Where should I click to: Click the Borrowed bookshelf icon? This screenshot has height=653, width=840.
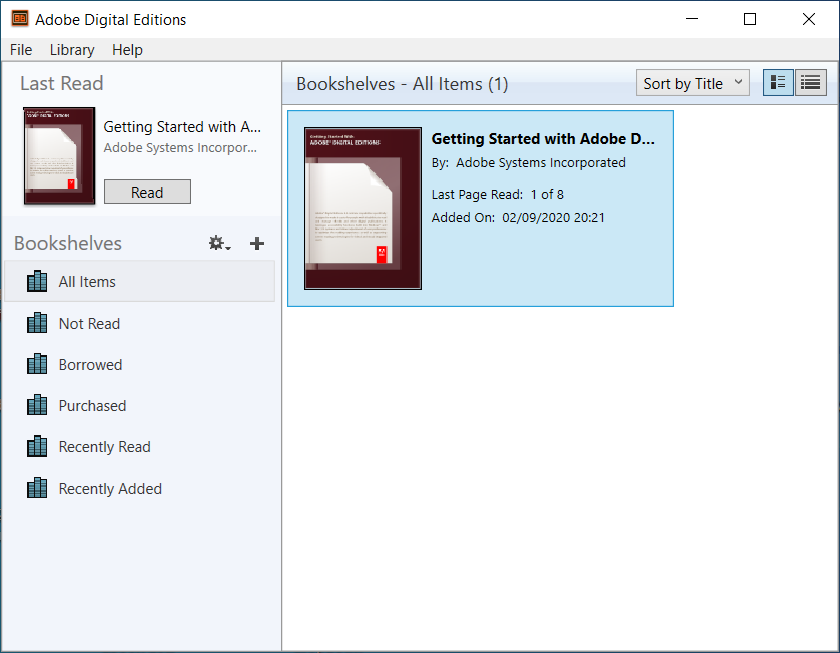pos(37,364)
